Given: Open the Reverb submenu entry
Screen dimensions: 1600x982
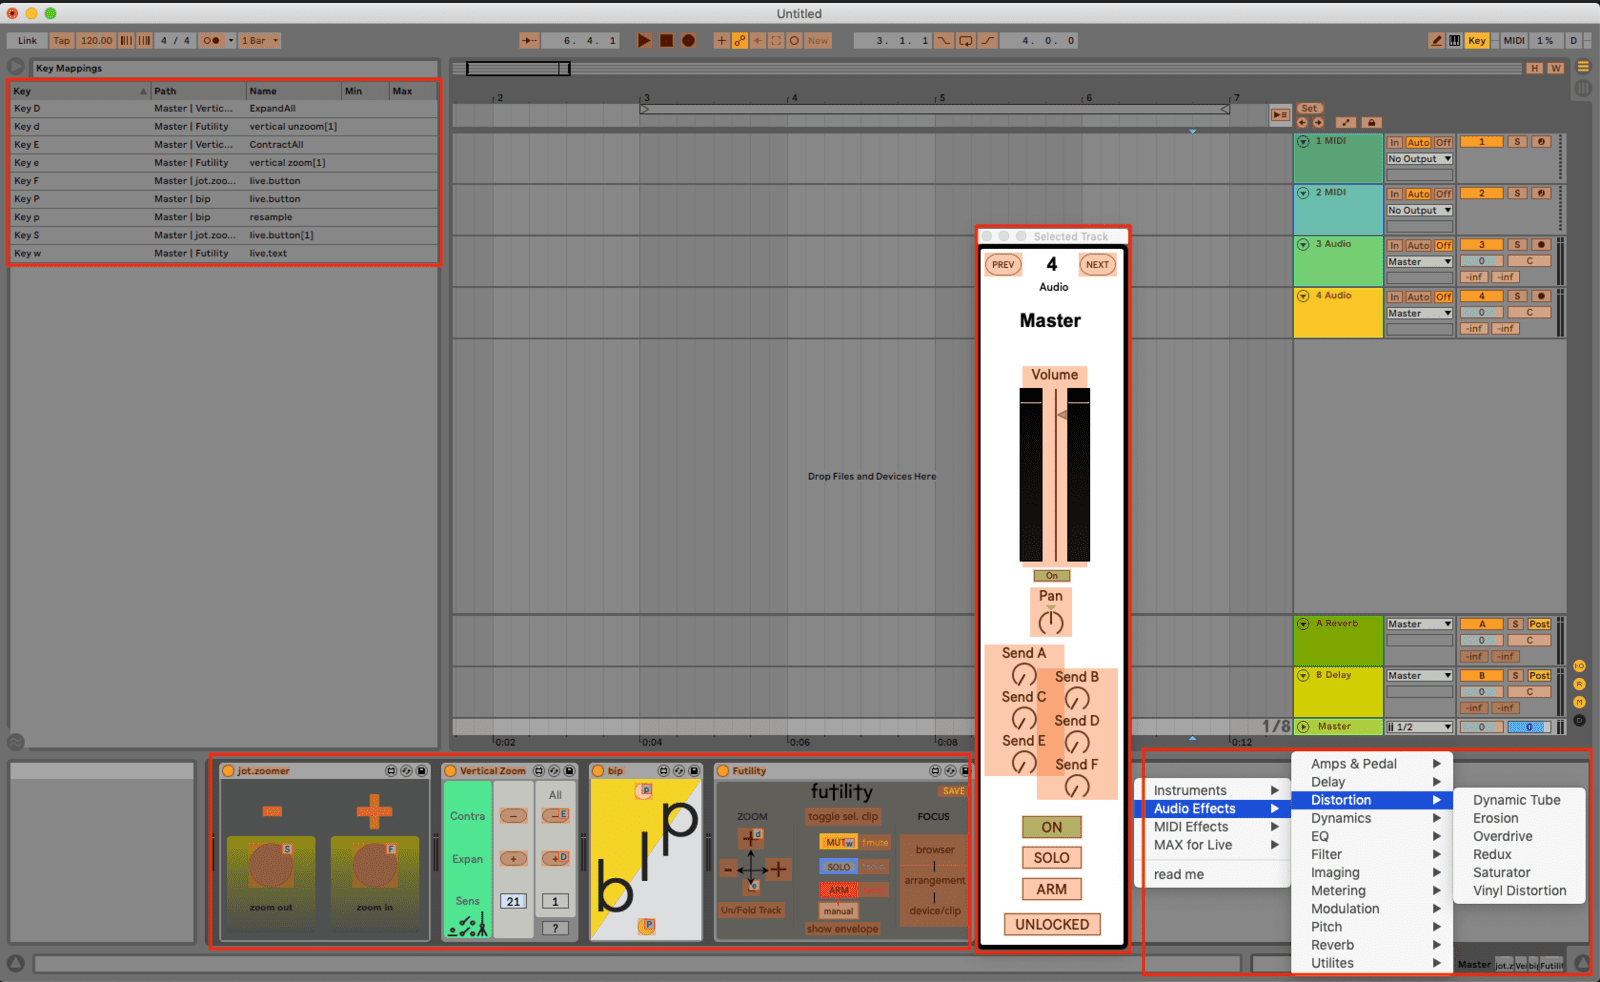Looking at the screenshot, I should 1374,945.
